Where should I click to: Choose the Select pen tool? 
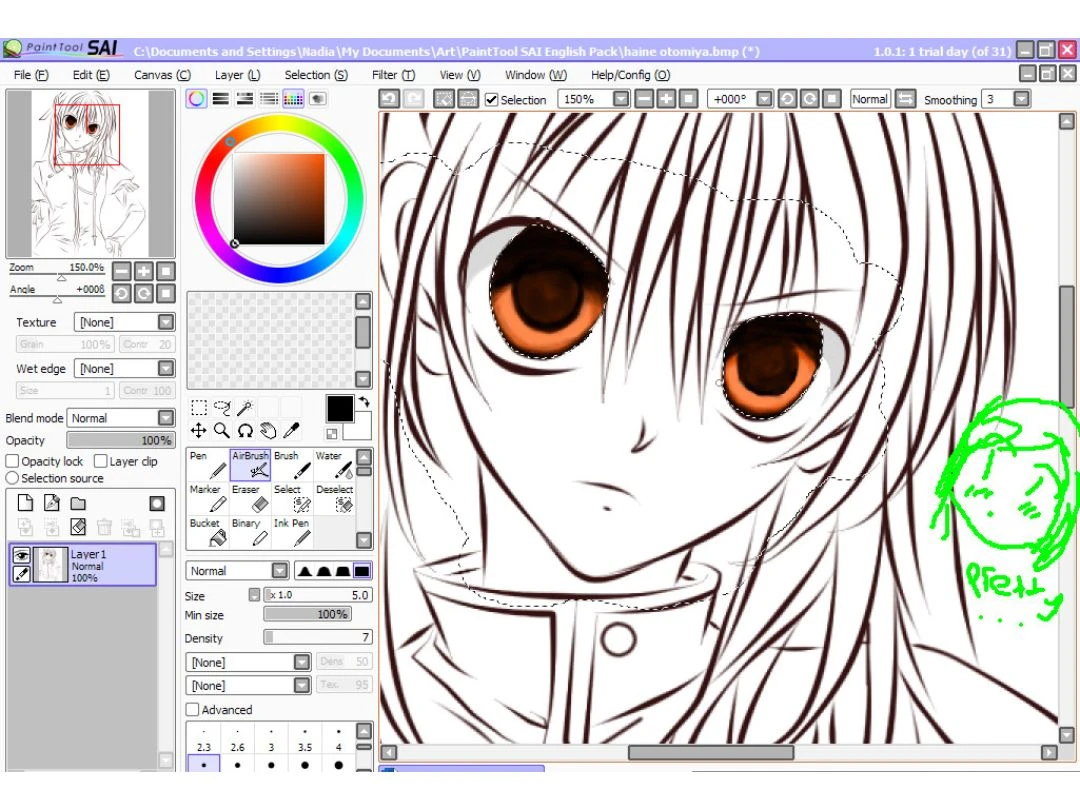tap(292, 499)
